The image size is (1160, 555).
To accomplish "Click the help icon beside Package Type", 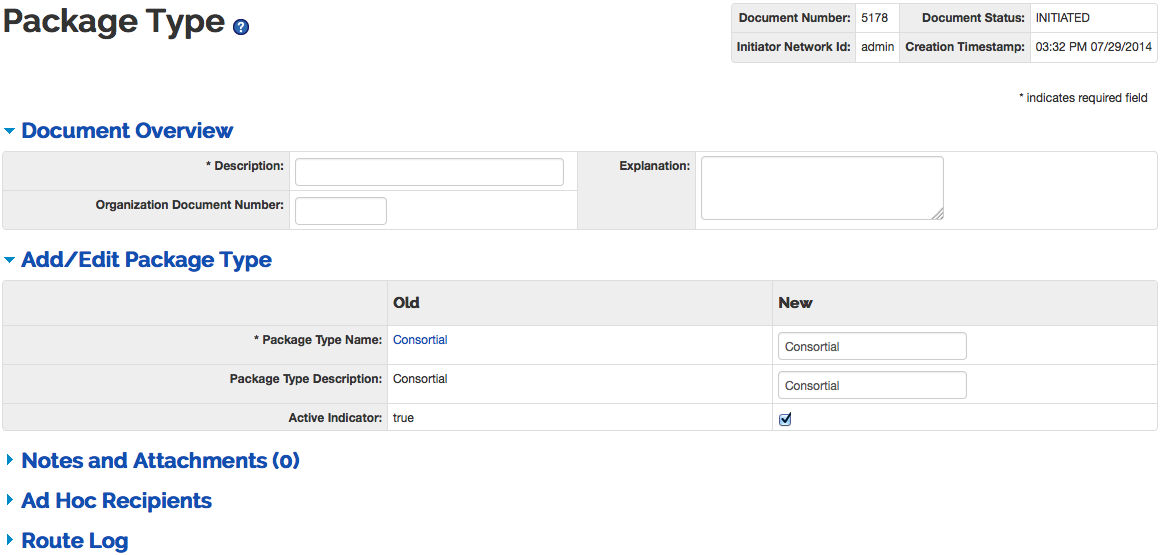I will [241, 28].
